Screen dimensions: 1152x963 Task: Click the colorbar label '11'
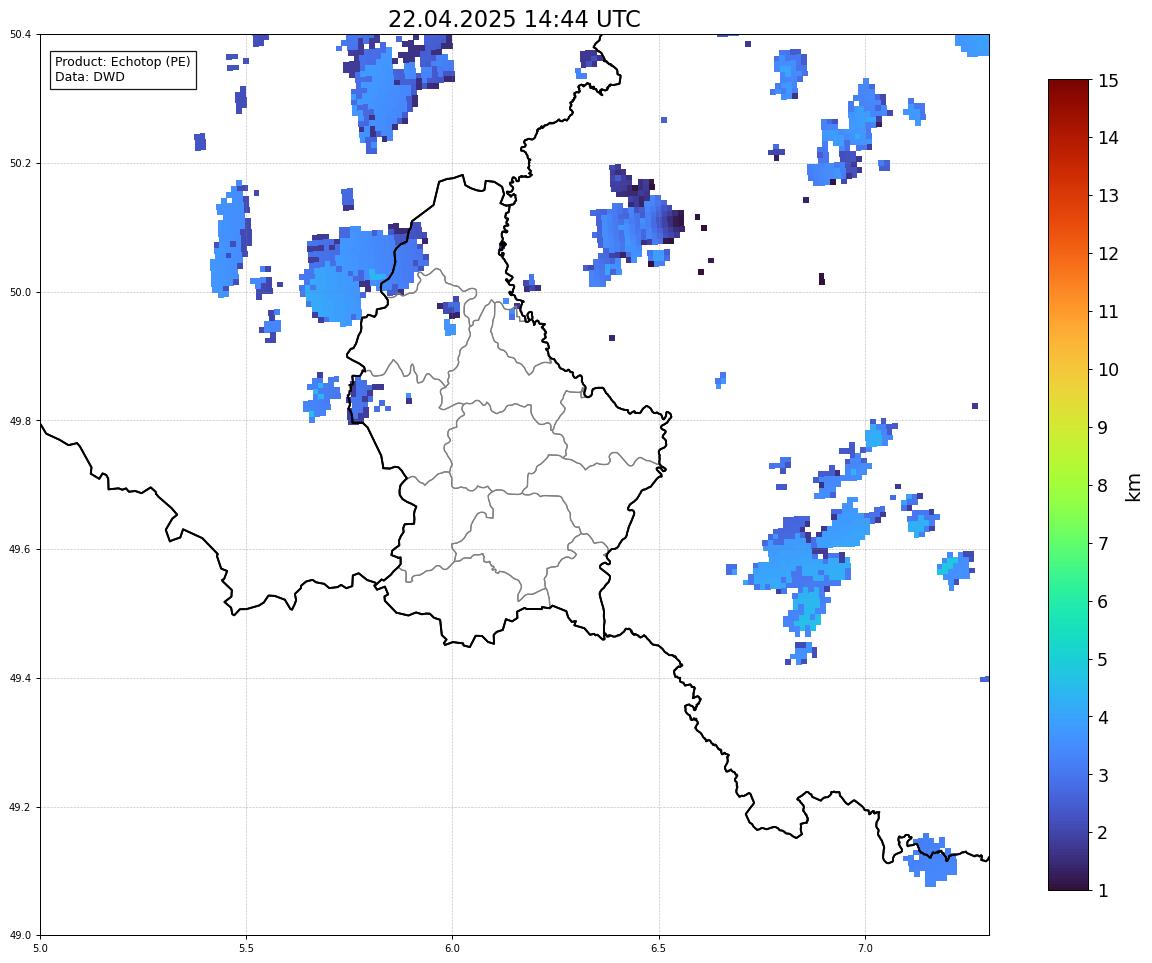[x=1108, y=311]
